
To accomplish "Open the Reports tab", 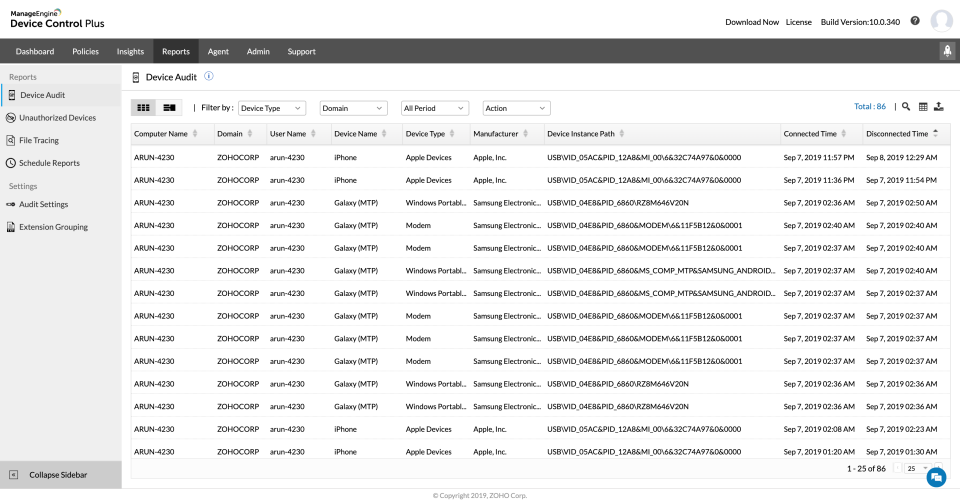I will pos(176,51).
